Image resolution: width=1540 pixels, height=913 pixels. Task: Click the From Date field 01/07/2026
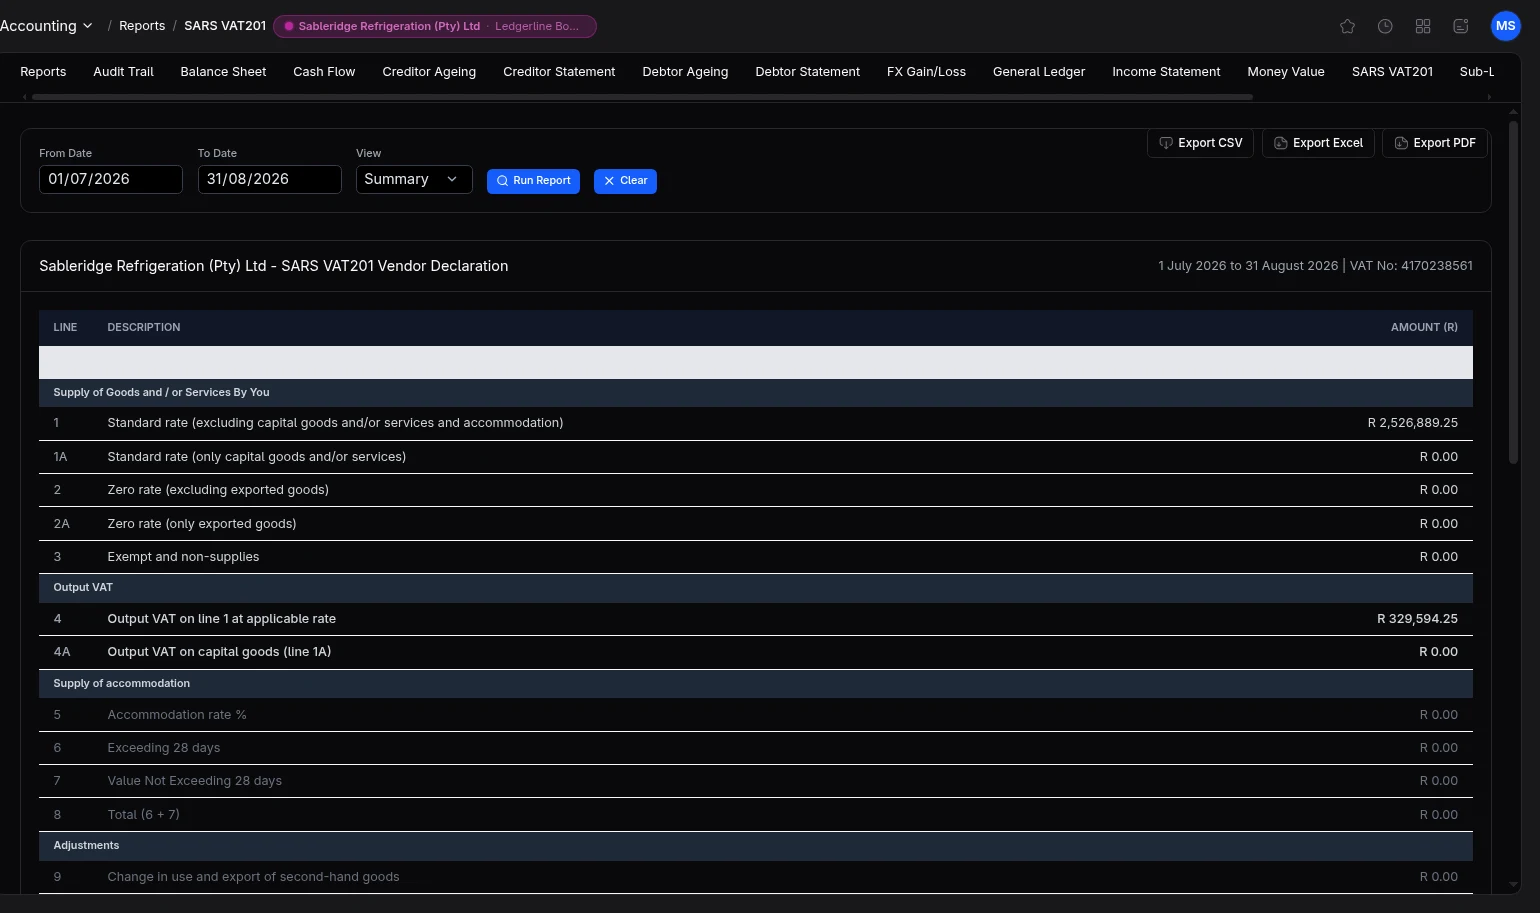pos(111,179)
